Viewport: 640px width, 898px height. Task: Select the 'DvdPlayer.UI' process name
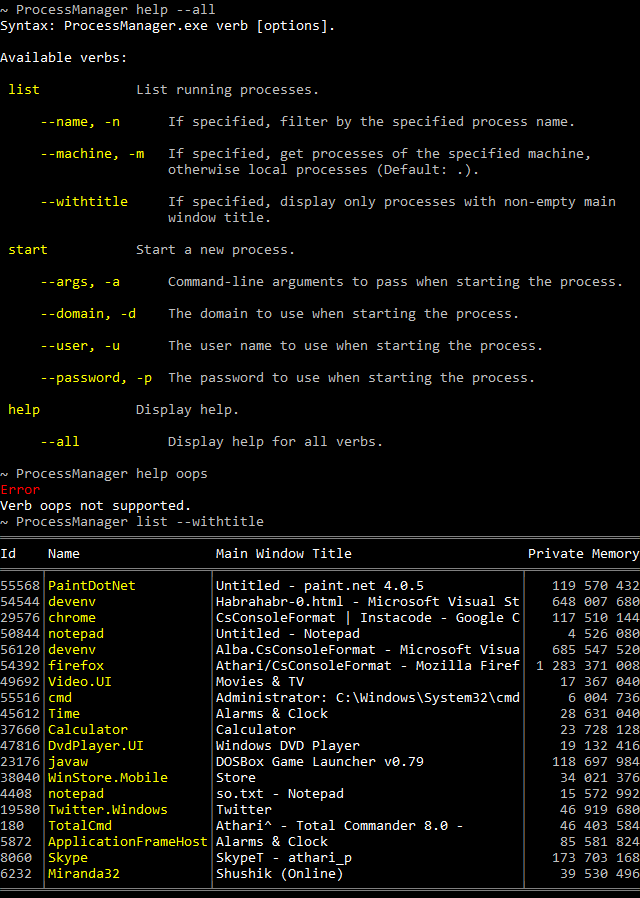tap(96, 746)
